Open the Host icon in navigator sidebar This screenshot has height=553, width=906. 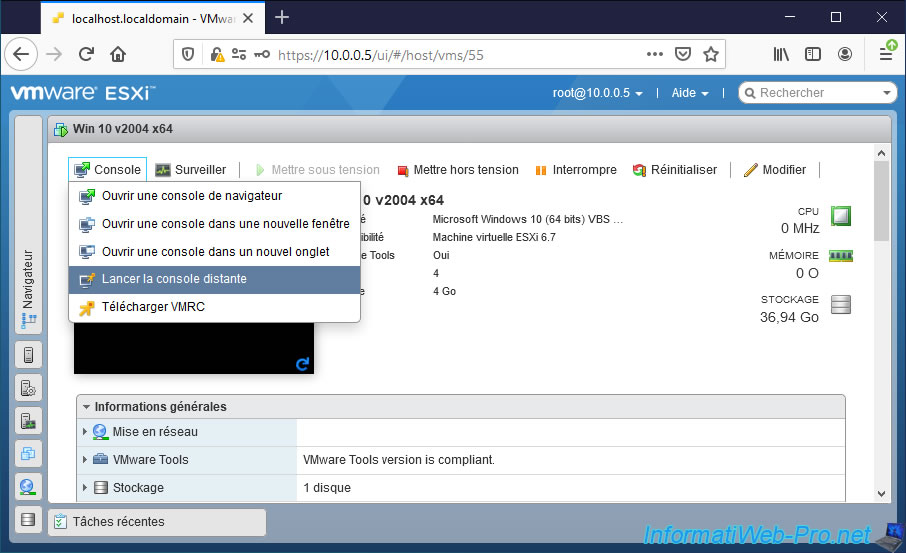click(28, 355)
